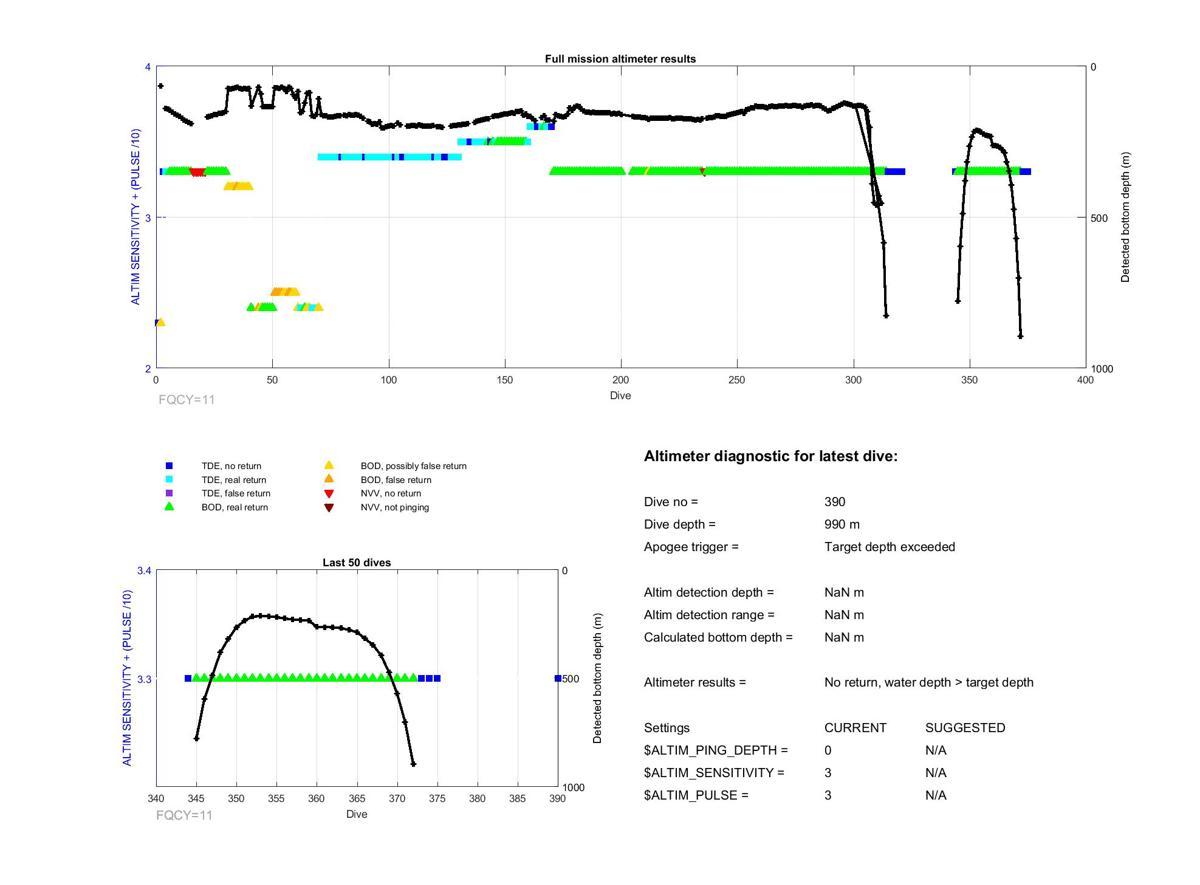Screen dimensions: 1200x885
Task: Select the isolated blue square at dive 390
Action: pos(558,678)
